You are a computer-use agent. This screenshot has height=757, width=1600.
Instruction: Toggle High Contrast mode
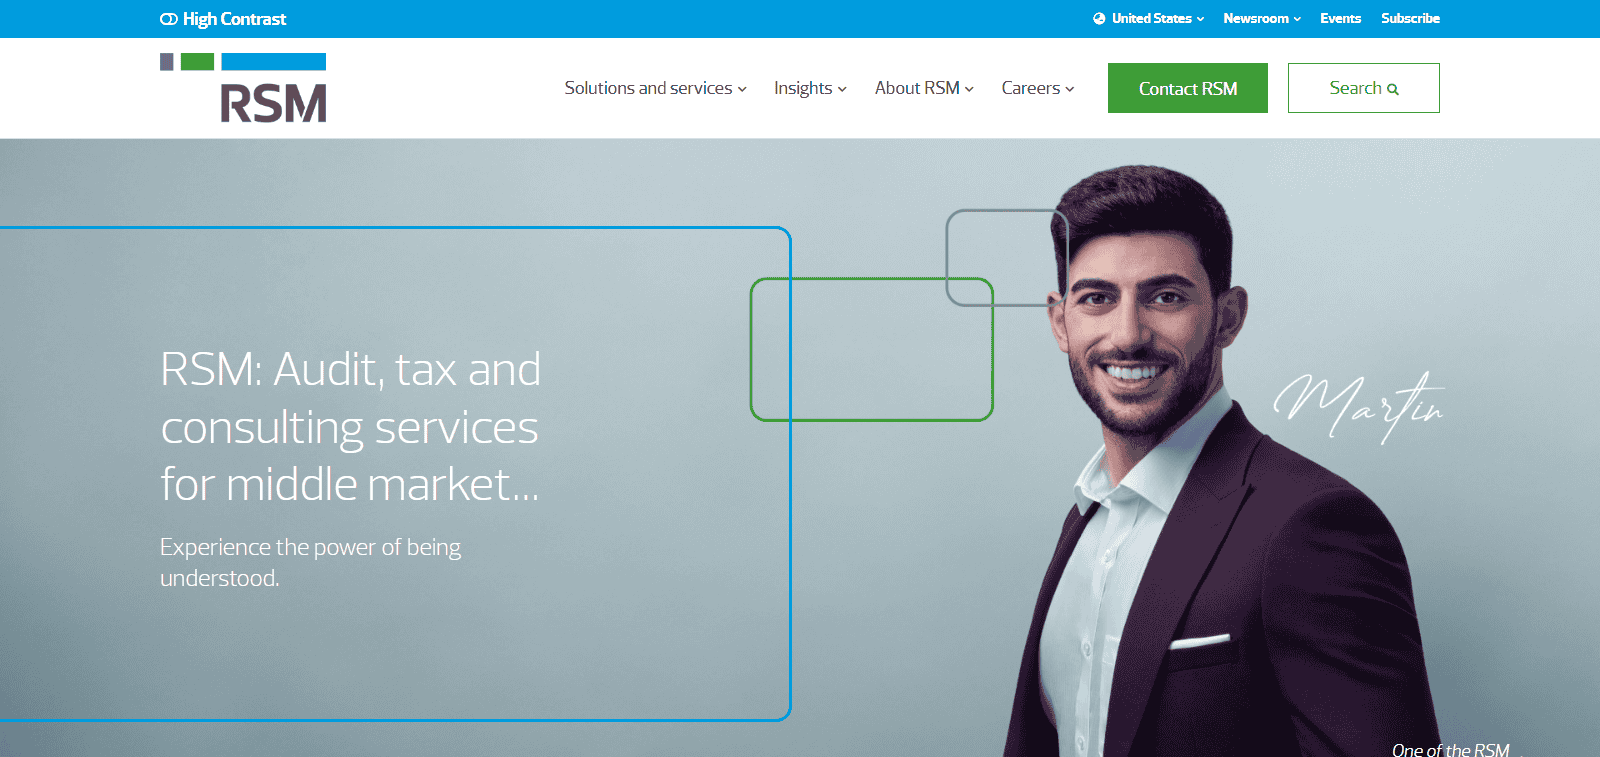[x=223, y=19]
